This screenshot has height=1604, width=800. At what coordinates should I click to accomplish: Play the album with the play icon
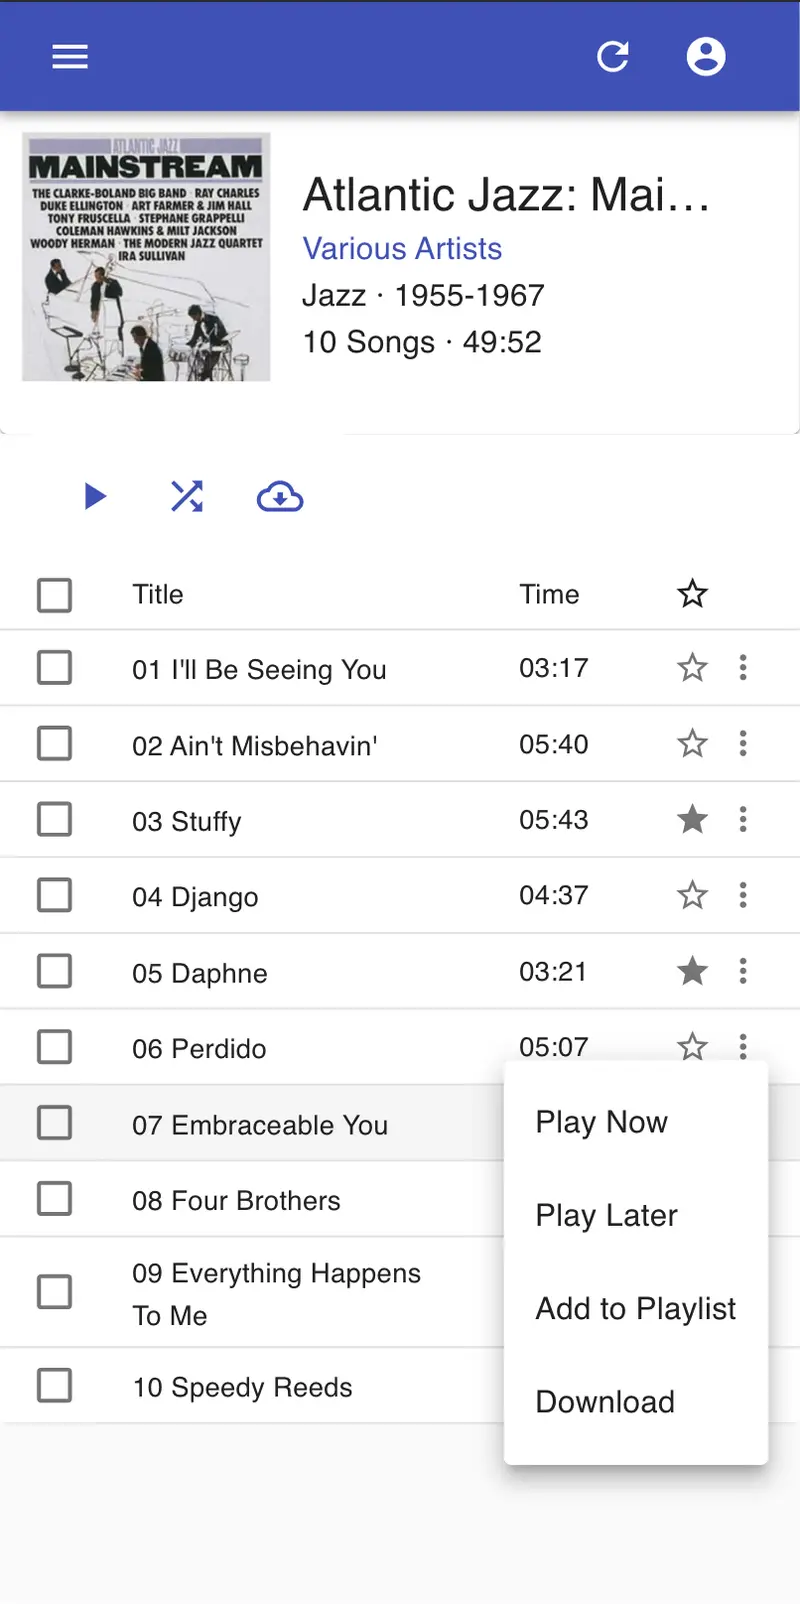[x=95, y=497]
